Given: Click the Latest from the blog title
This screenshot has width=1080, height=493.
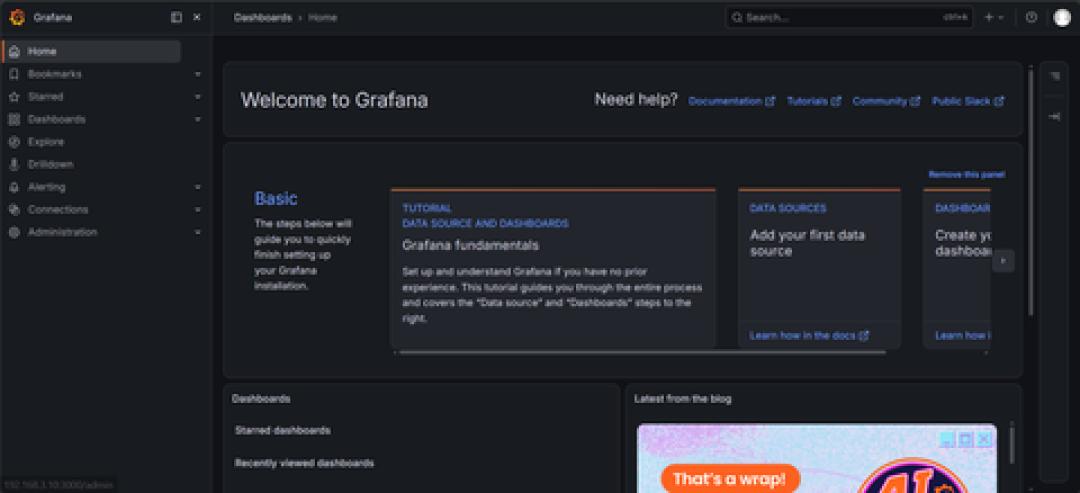Looking at the screenshot, I should (683, 399).
